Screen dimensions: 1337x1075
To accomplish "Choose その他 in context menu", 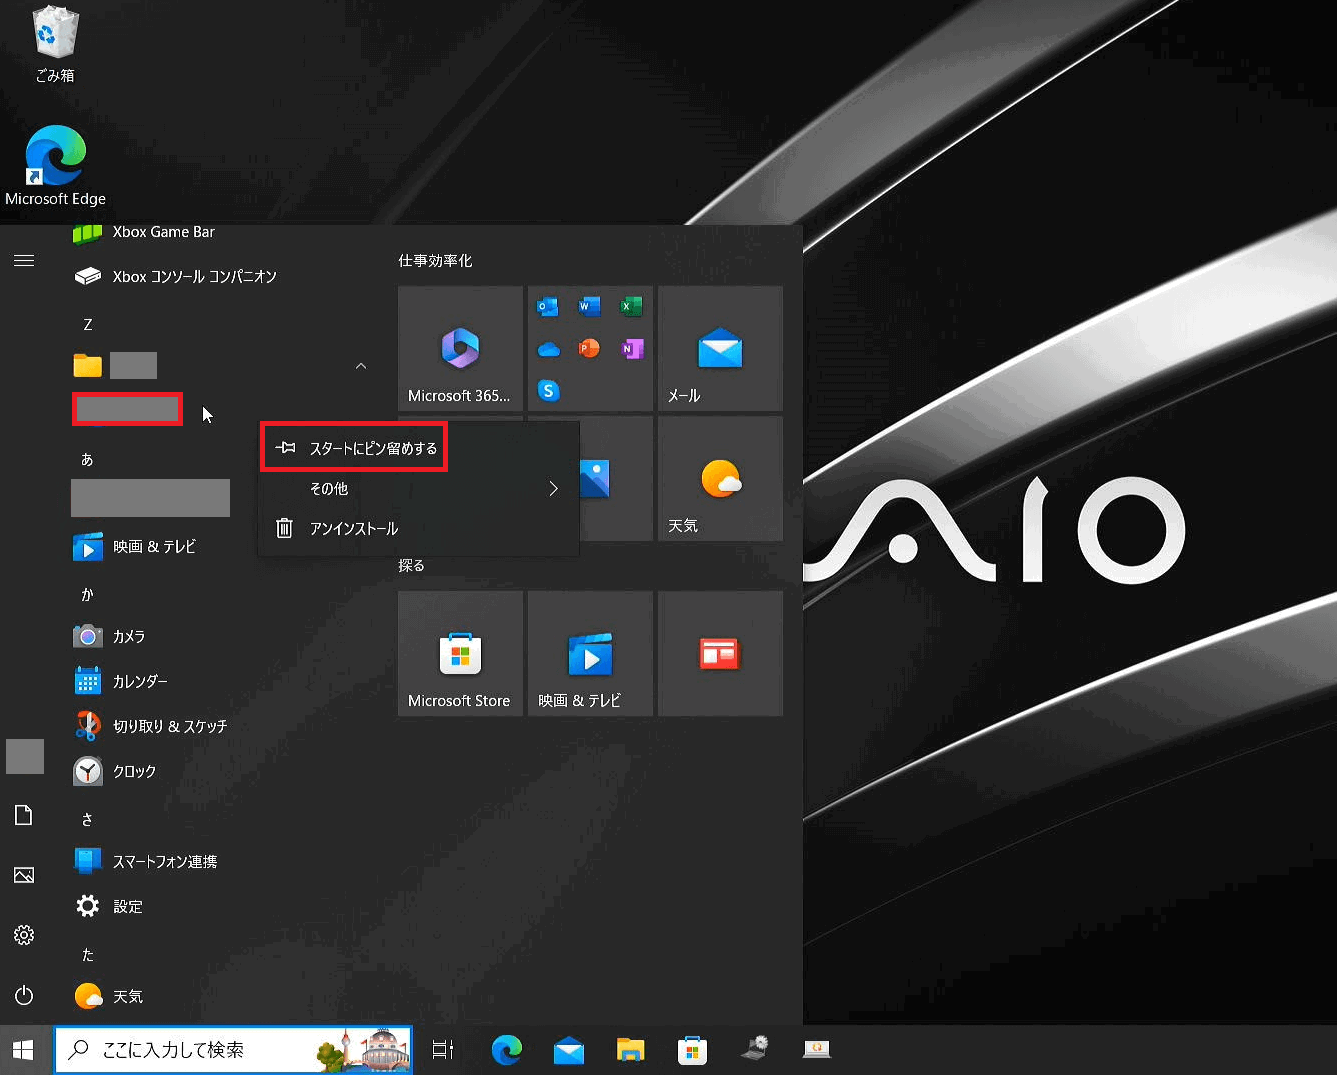I will 419,489.
